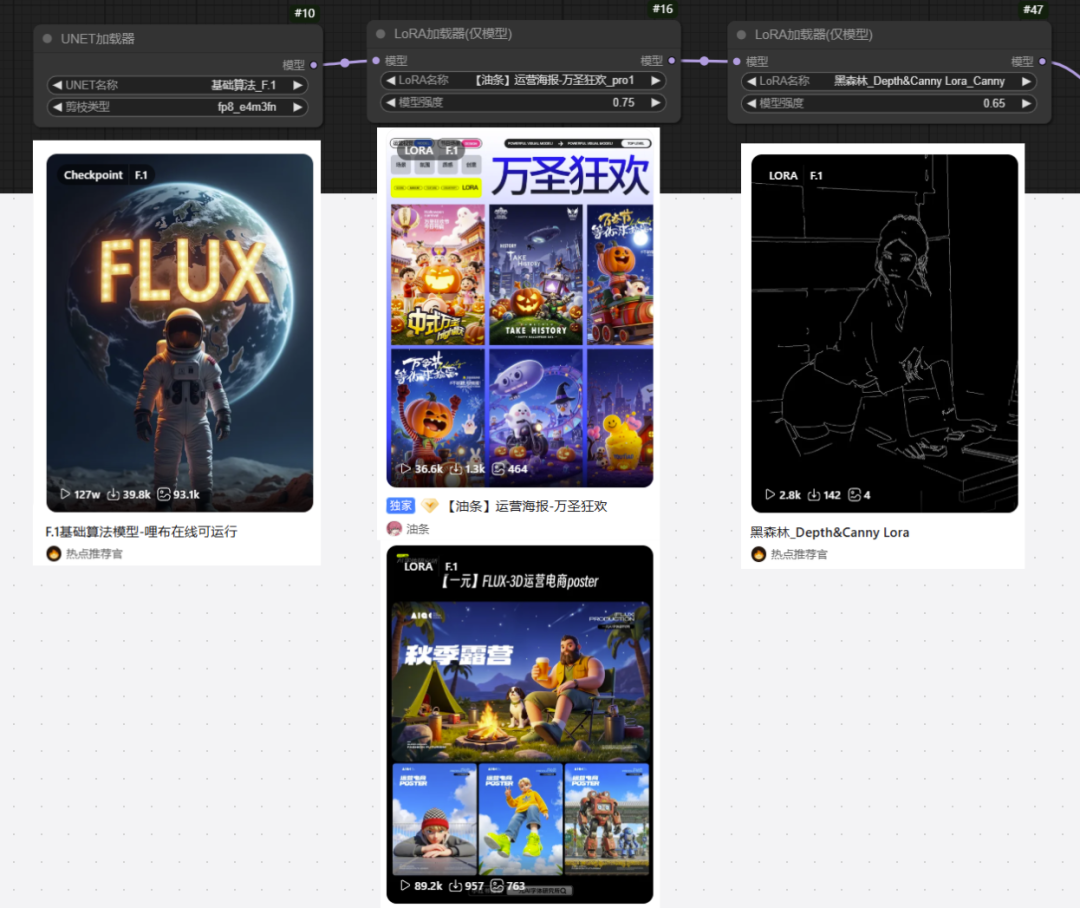1080x908 pixels.
Task: Toggle collapse dot of node #16 LoRA加载器
Action: pyautogui.click(x=380, y=34)
